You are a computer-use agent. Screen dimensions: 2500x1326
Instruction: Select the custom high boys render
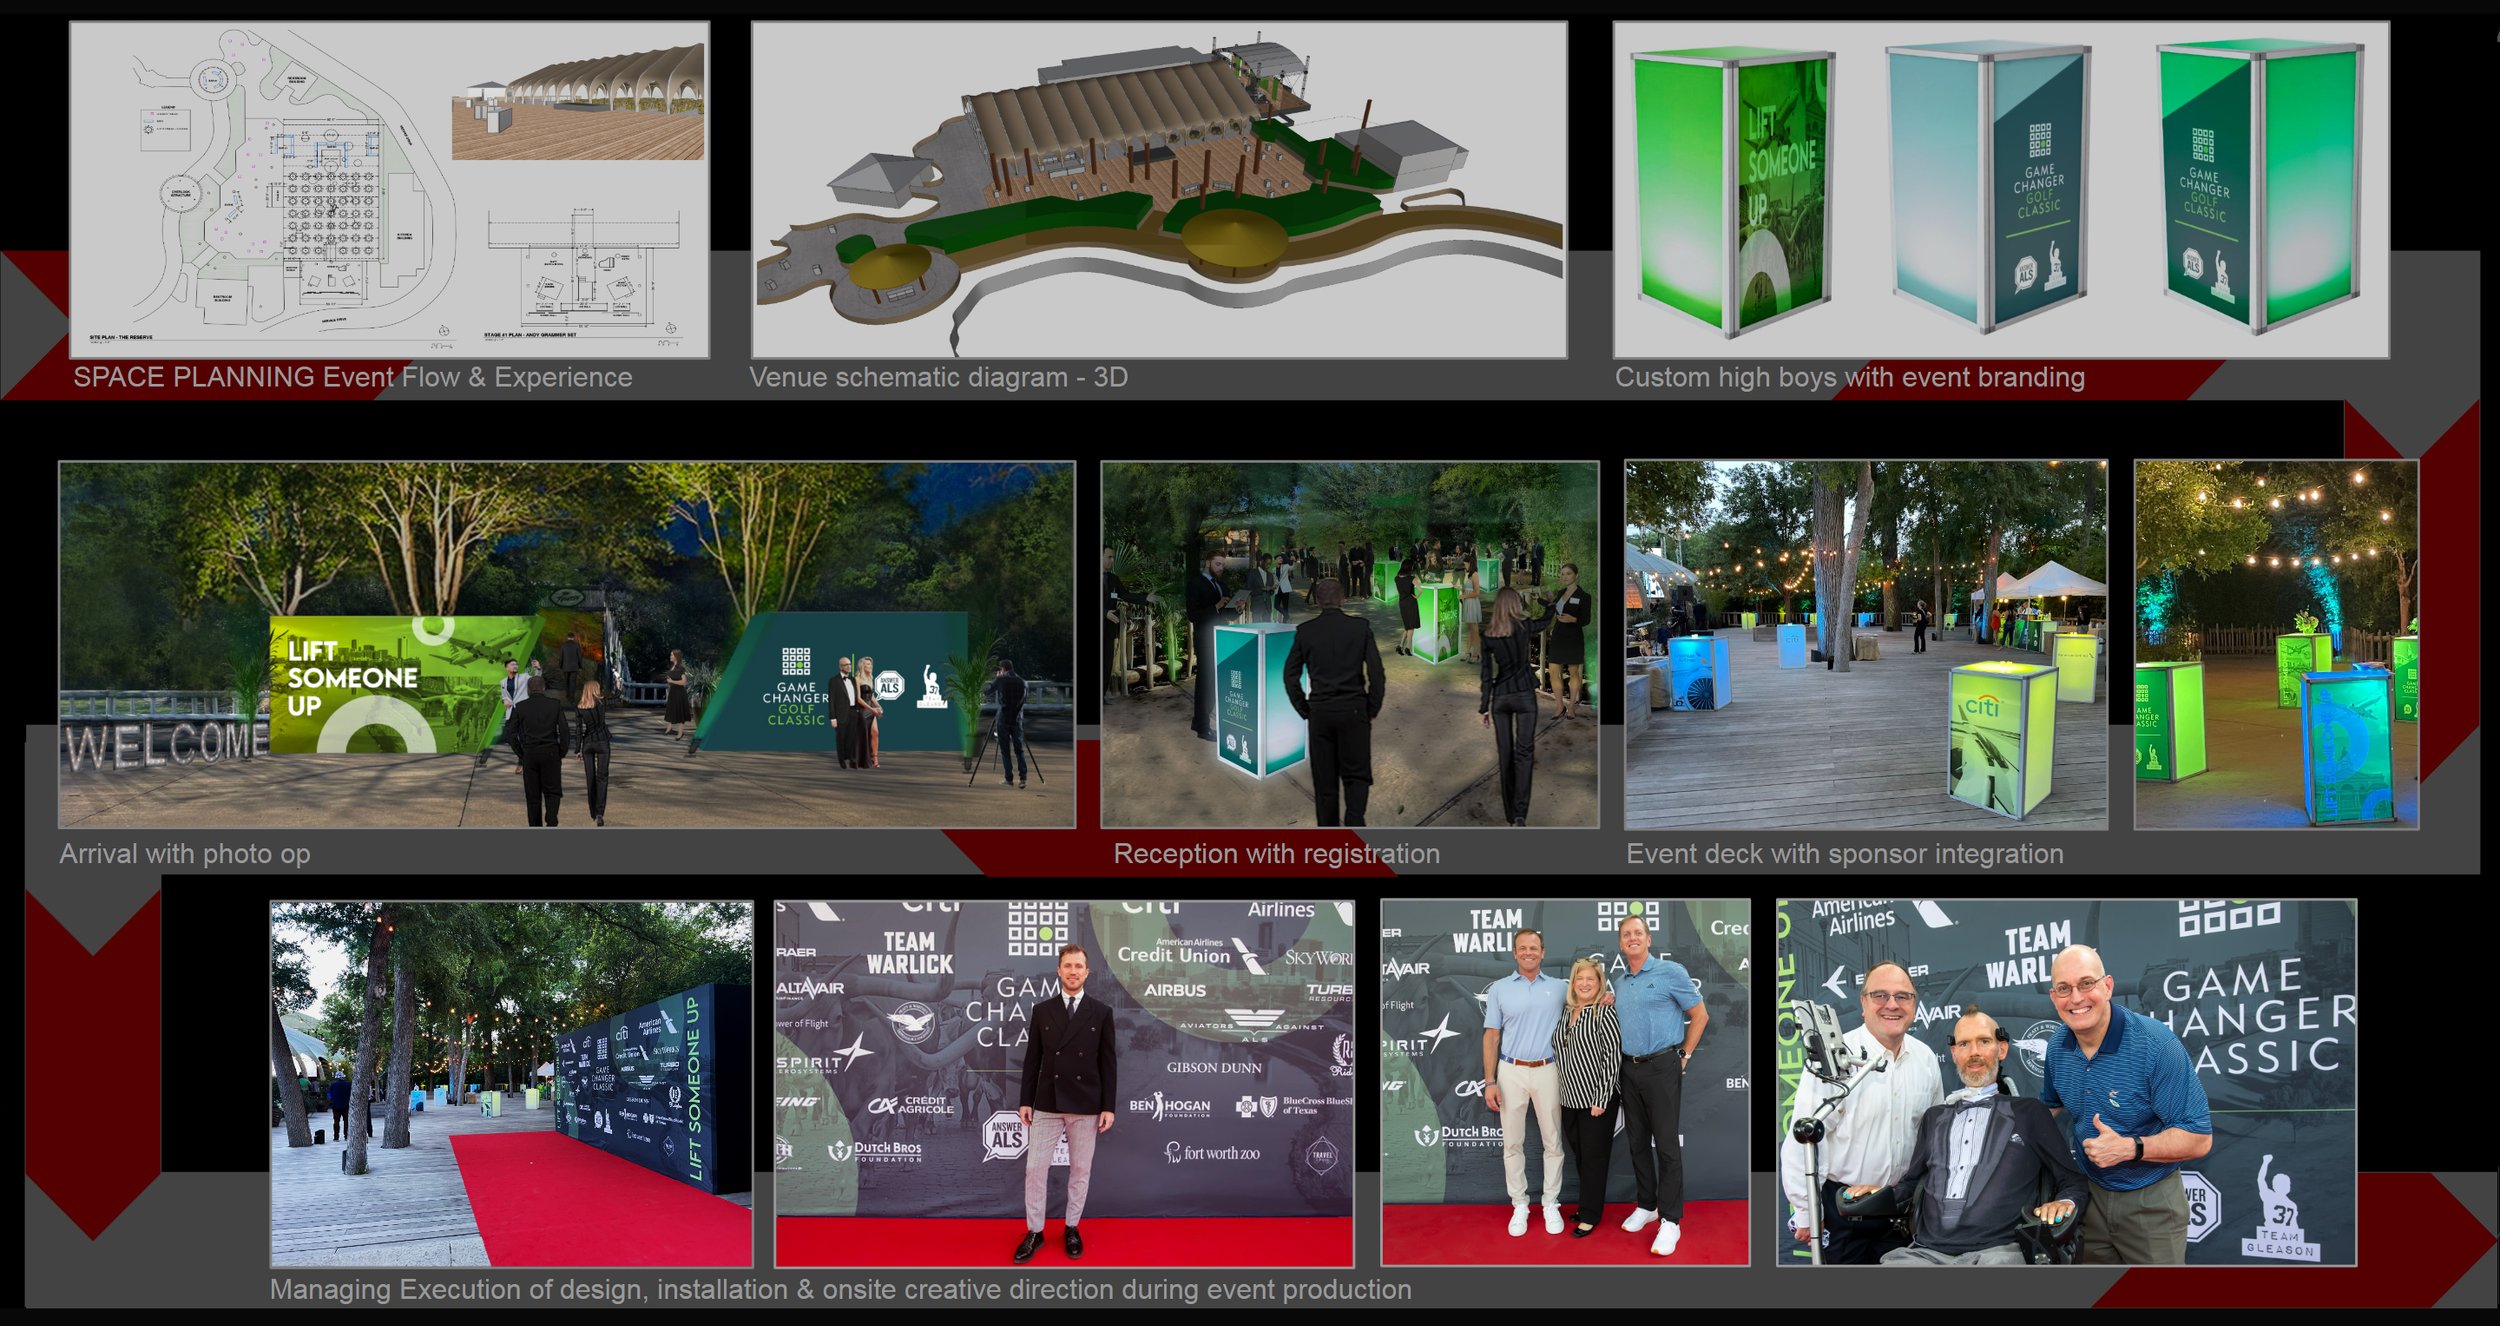(2000, 190)
